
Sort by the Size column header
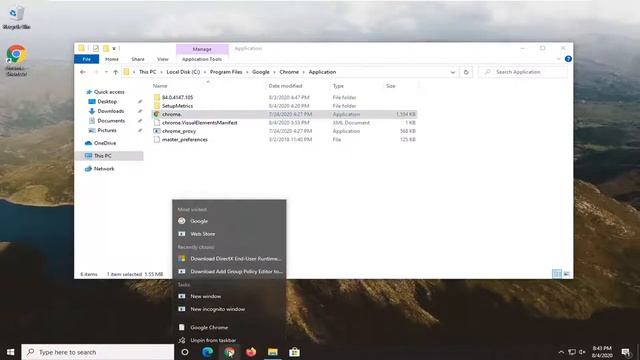tap(391, 86)
